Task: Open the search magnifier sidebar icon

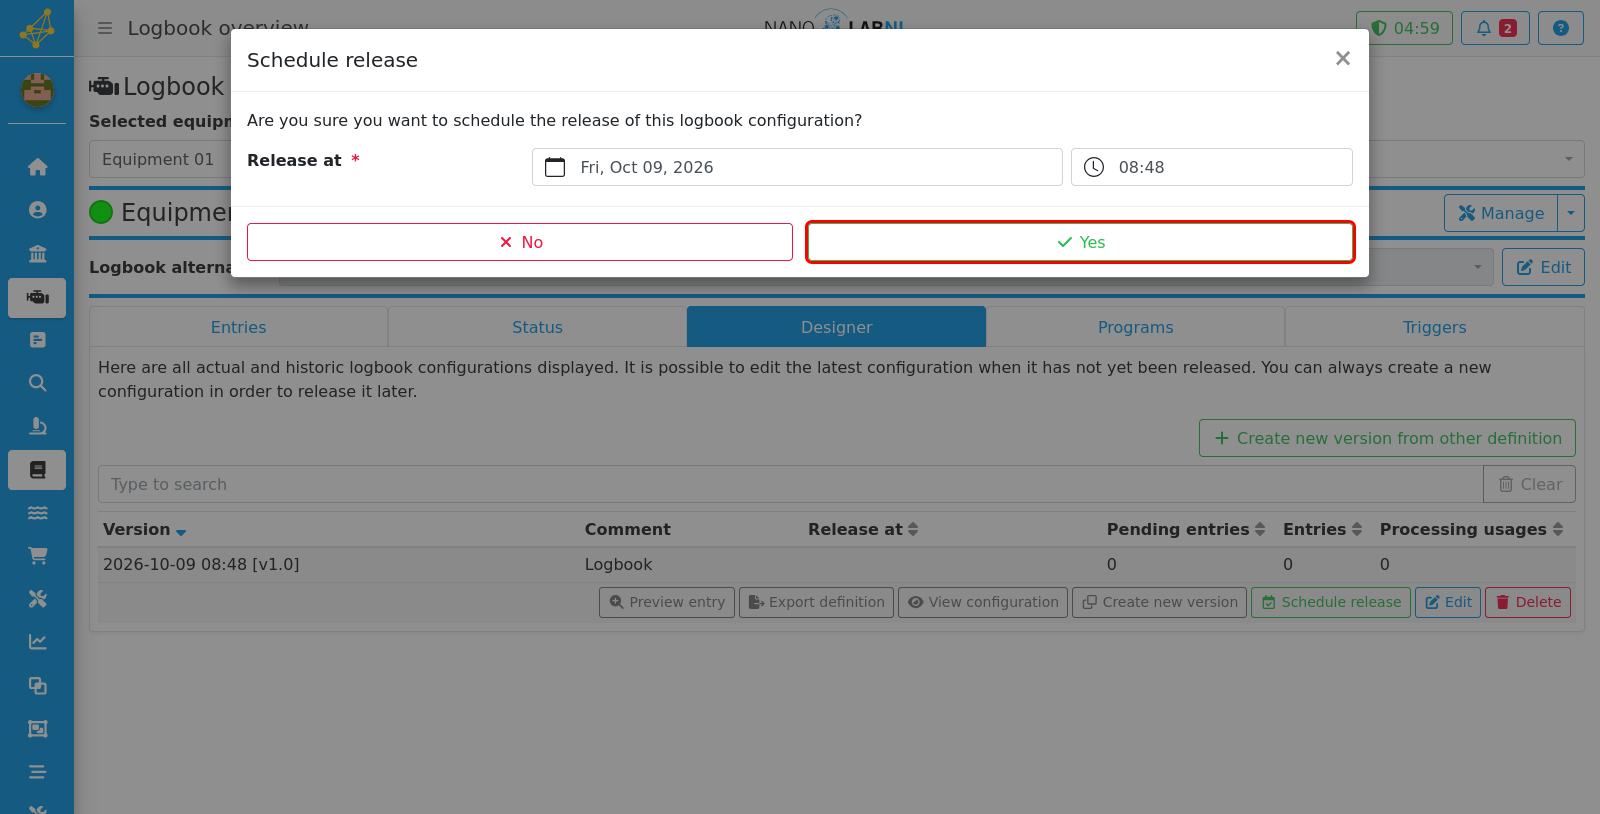Action: click(x=37, y=383)
